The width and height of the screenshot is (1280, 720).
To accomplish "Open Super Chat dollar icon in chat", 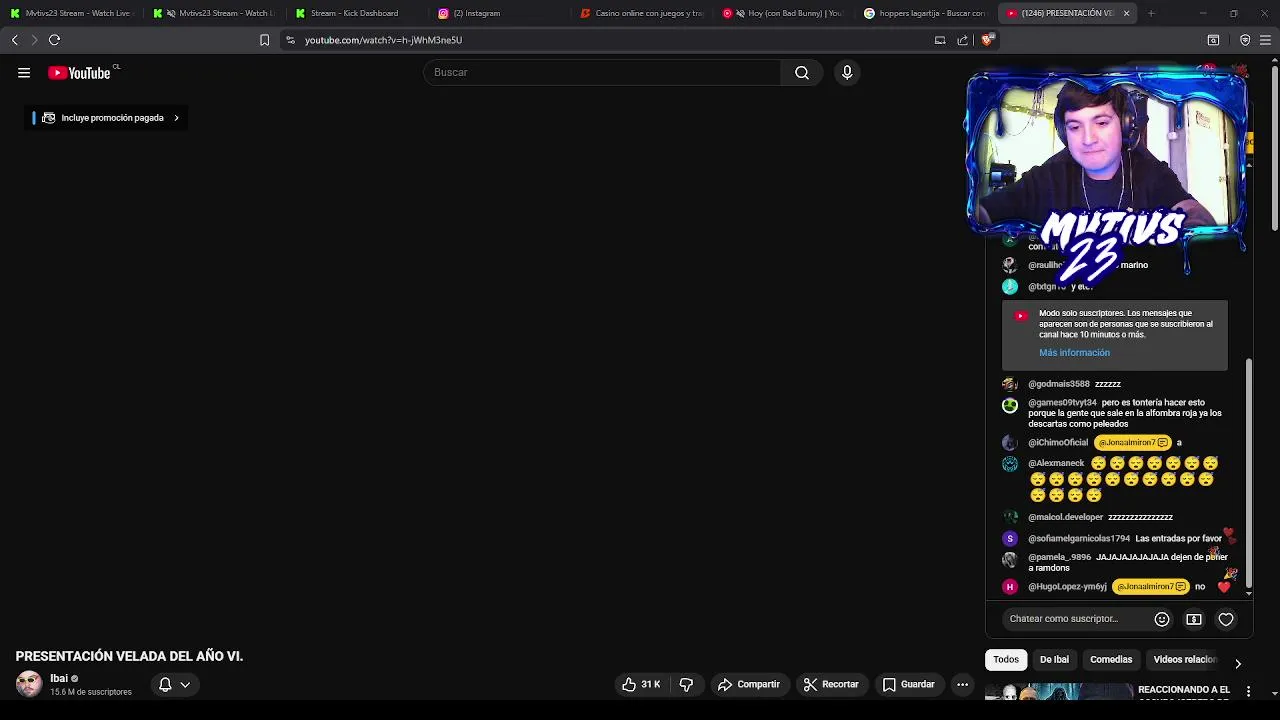I will 1194,619.
